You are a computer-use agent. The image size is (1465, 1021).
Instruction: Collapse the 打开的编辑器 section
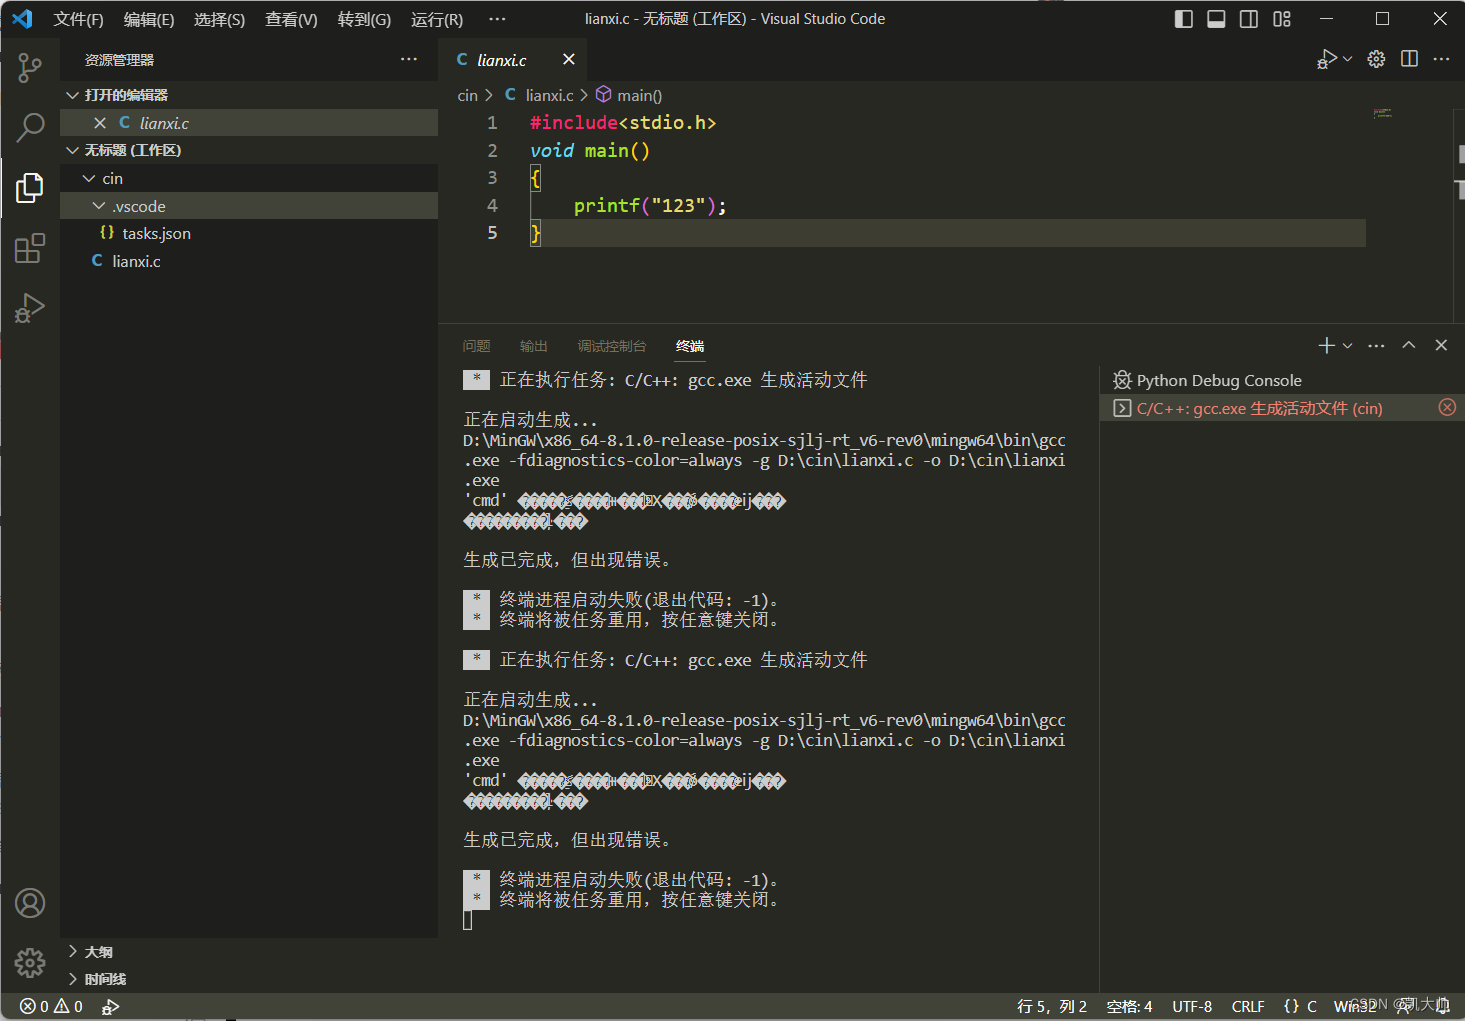click(x=249, y=95)
